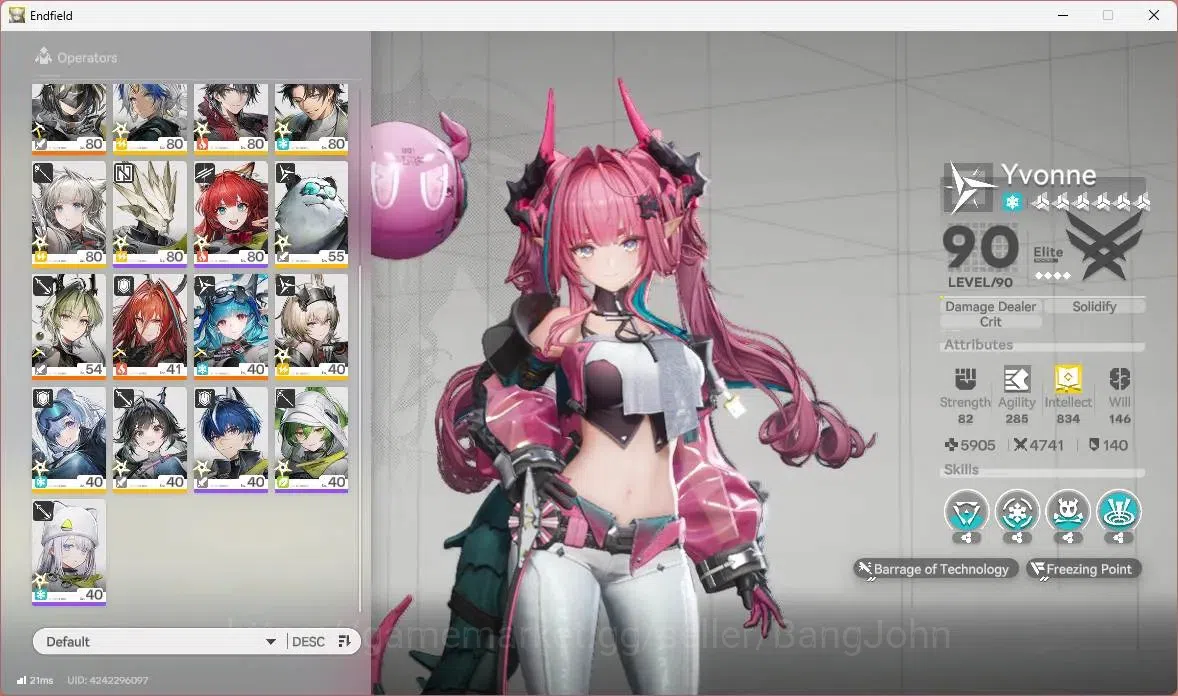
Task: Click the Cryo snowflake element icon by Yvonne
Action: pos(1012,202)
